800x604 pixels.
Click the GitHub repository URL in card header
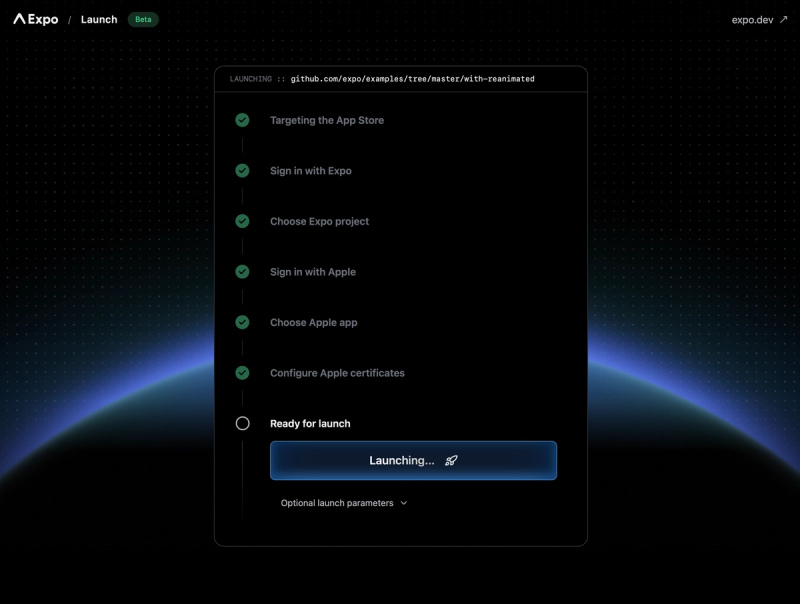pyautogui.click(x=412, y=79)
